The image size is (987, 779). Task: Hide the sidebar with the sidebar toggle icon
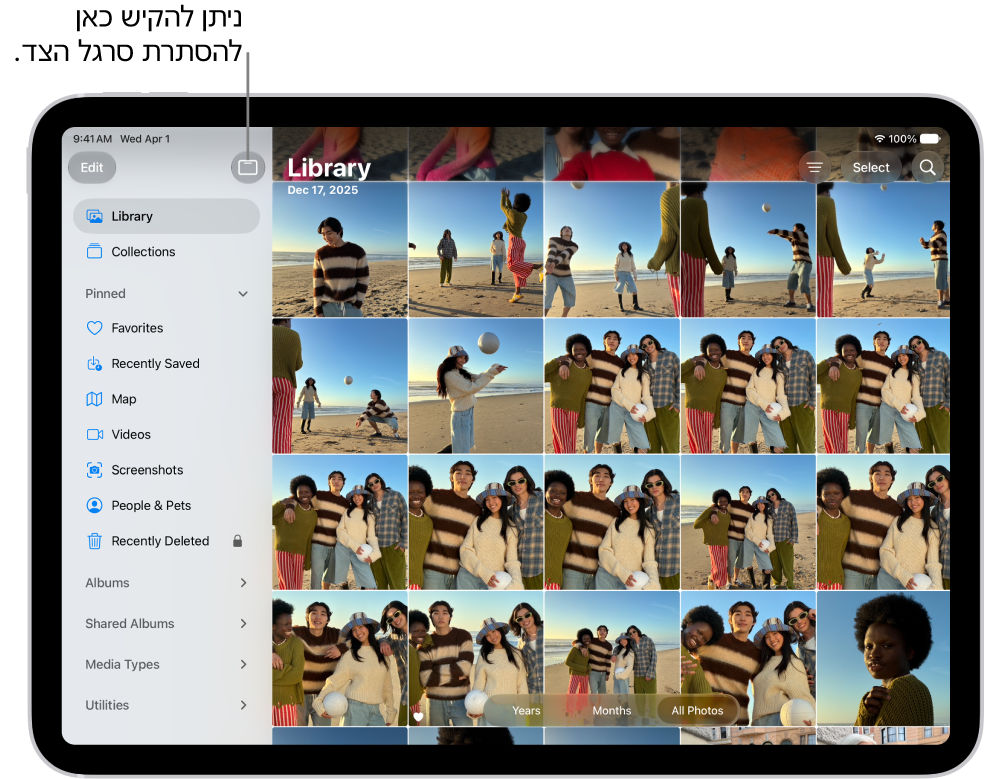[x=247, y=167]
